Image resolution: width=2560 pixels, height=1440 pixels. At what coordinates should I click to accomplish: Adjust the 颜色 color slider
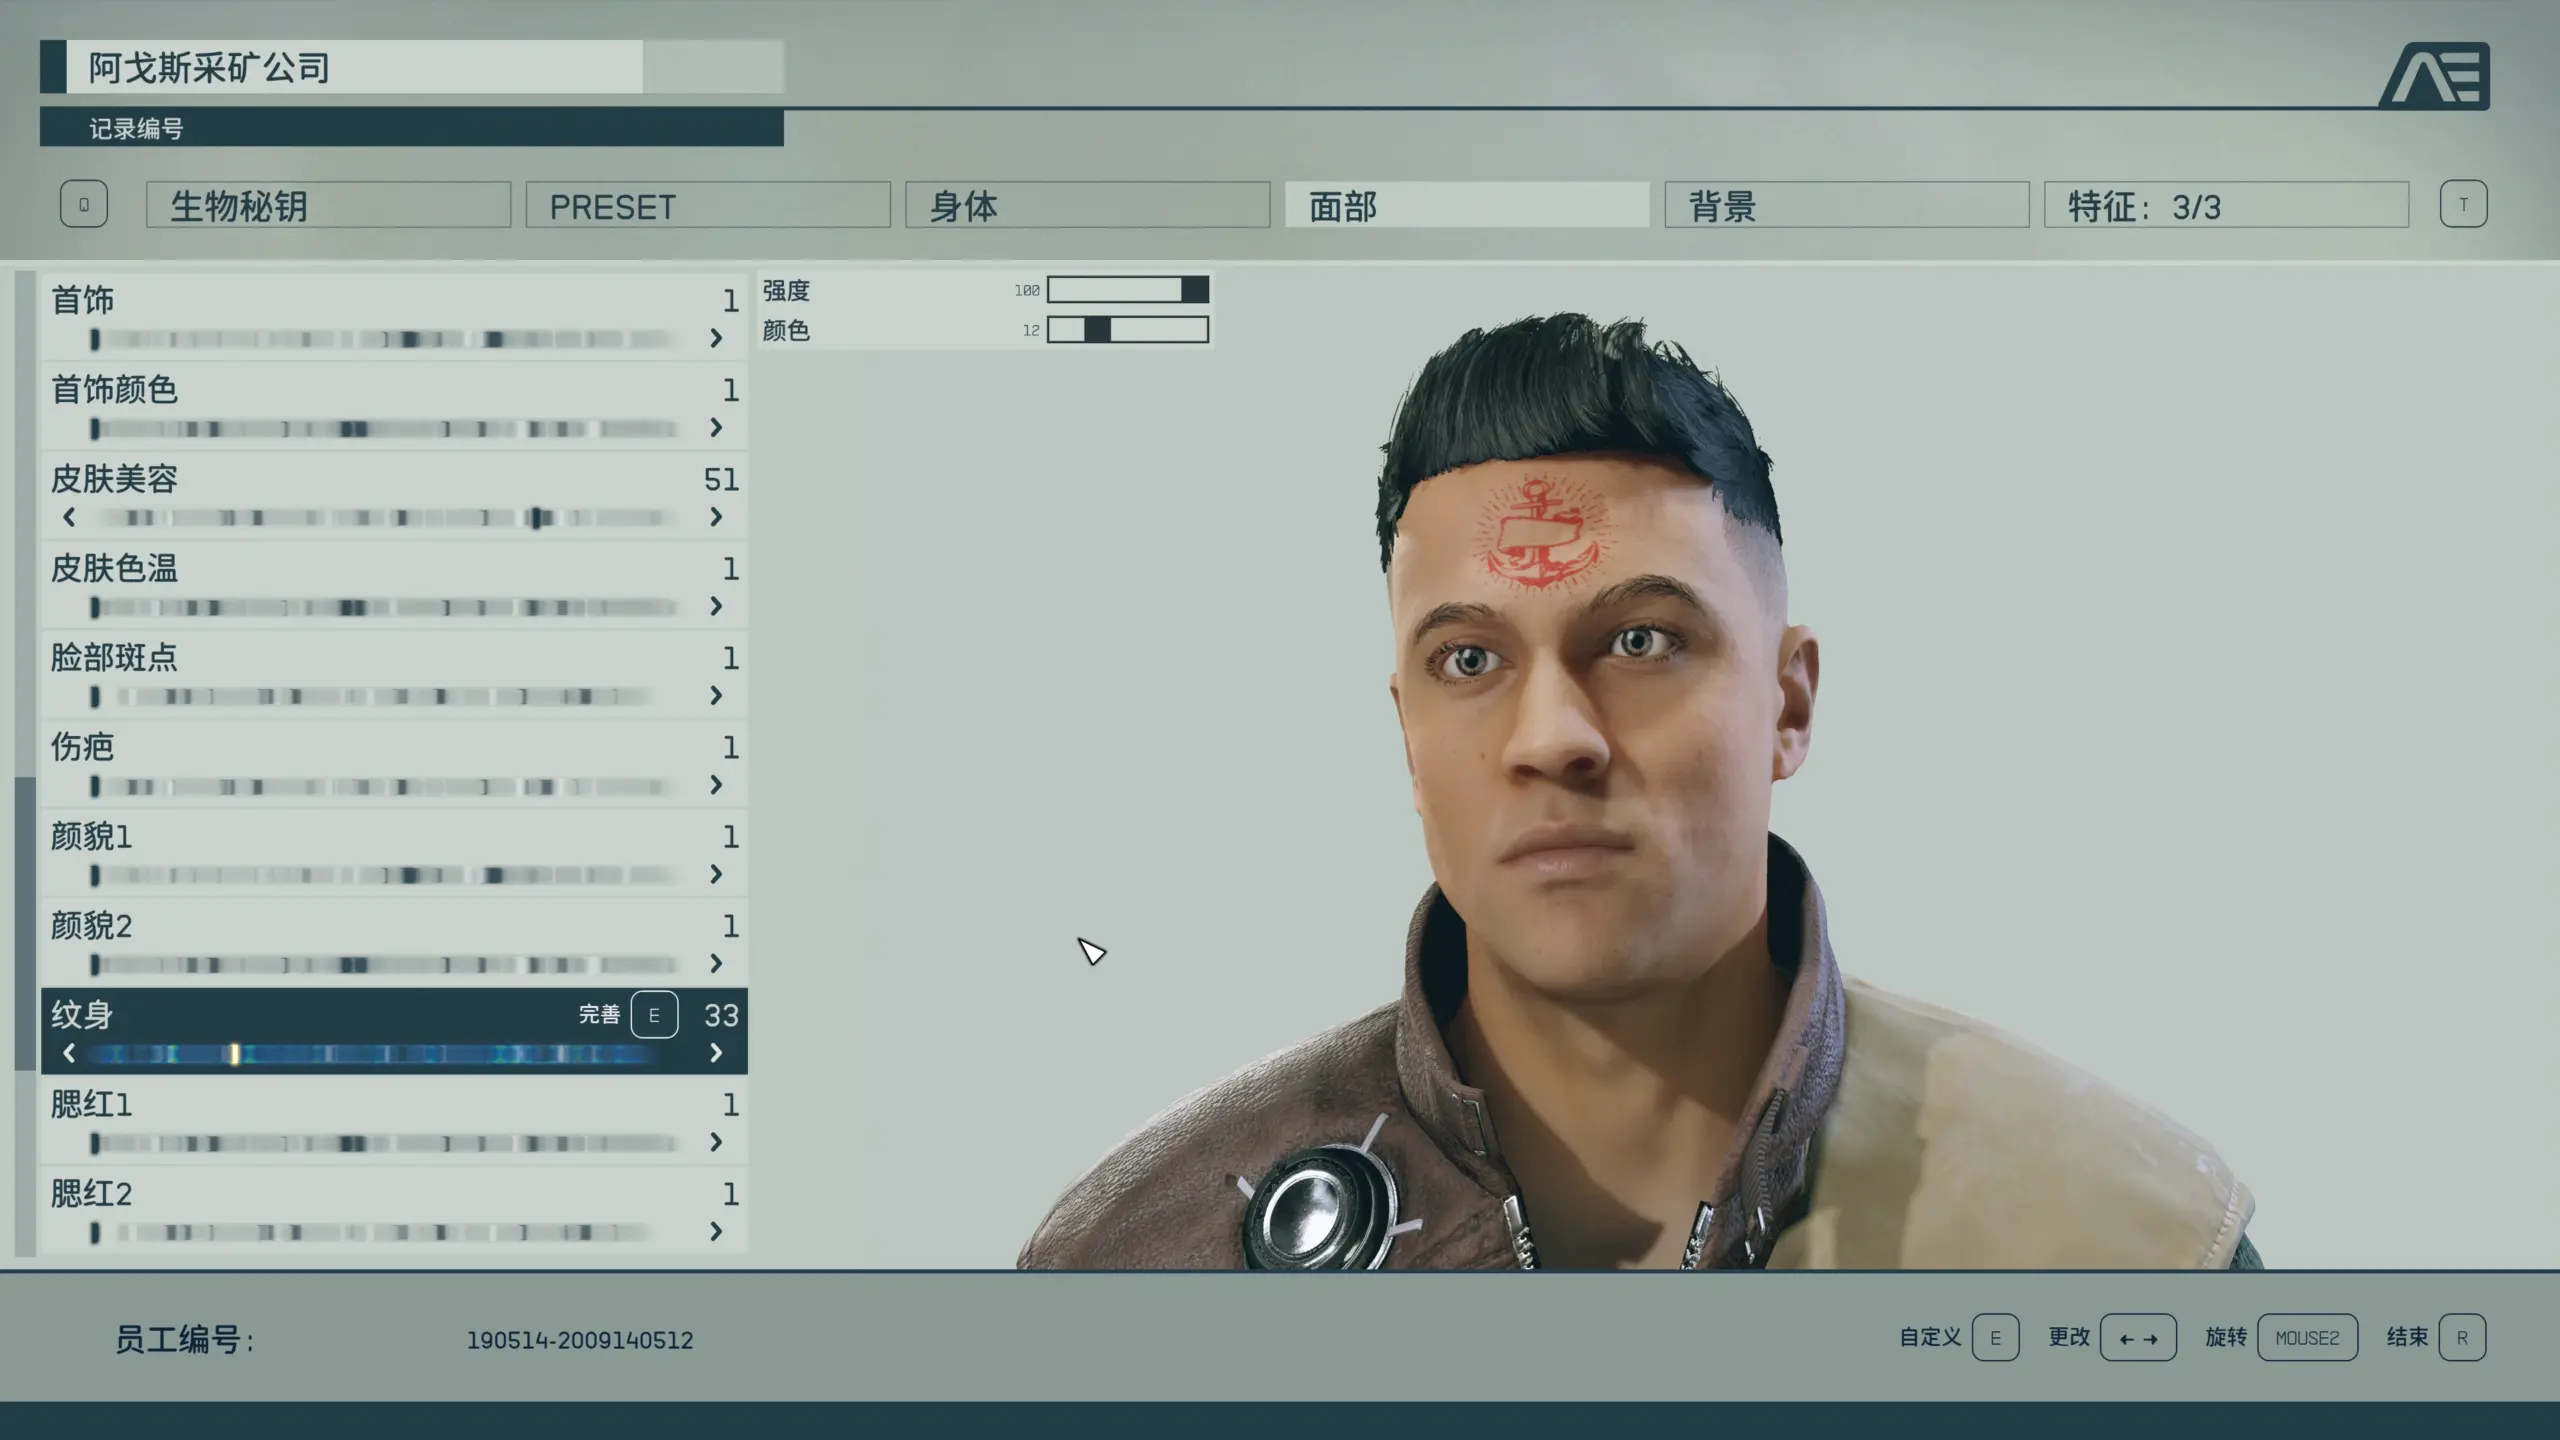[1127, 330]
